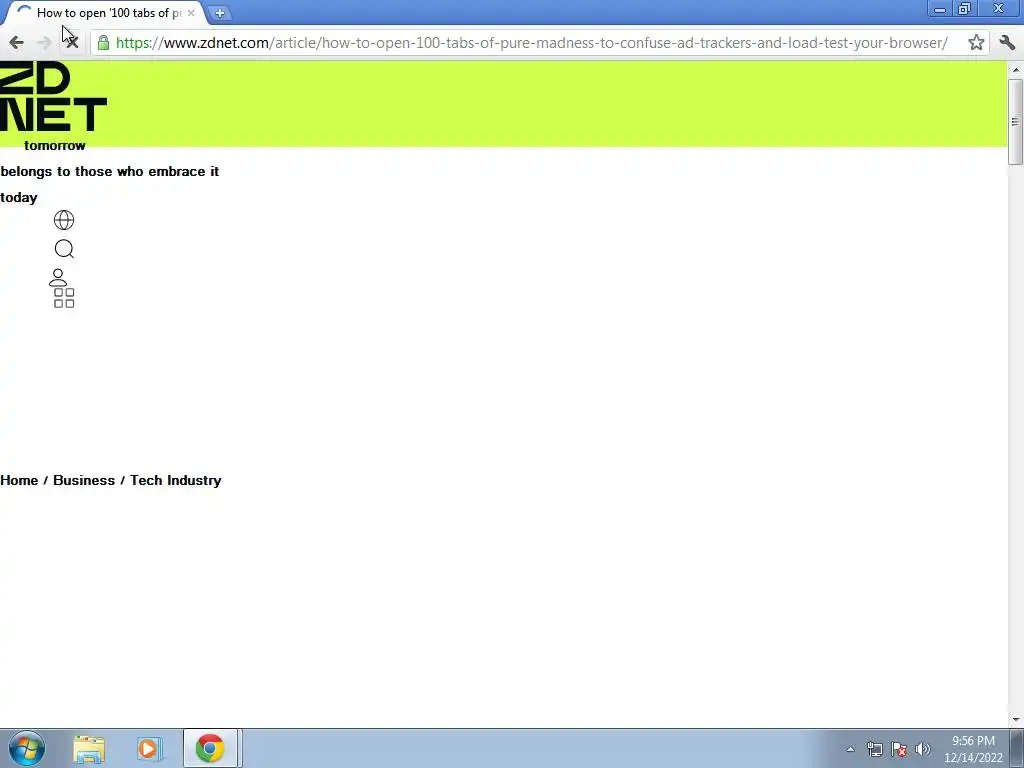Open a new tab with plus button
The height and width of the screenshot is (768, 1024).
click(220, 13)
